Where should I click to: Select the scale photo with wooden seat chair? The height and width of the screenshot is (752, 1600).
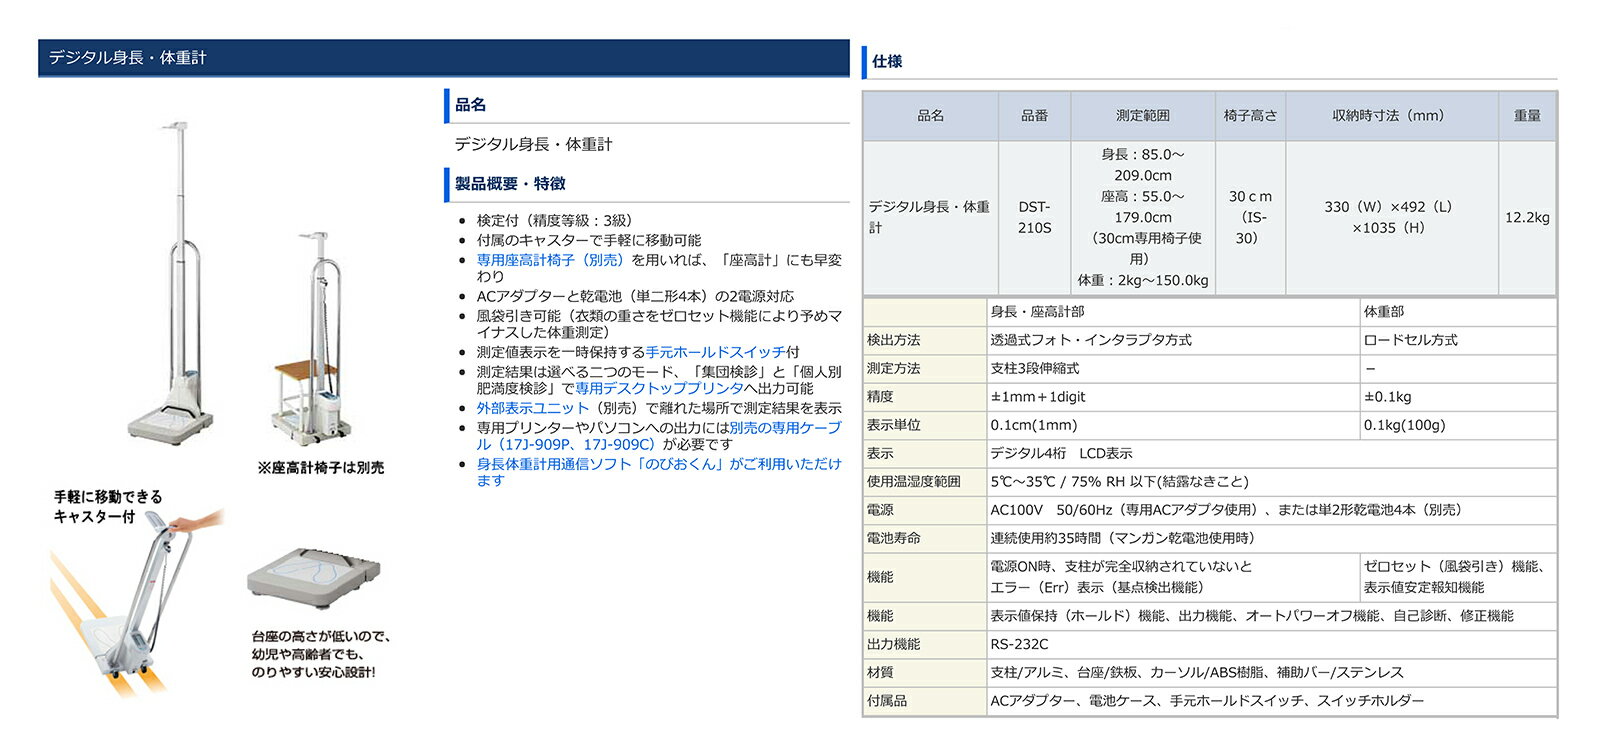[312, 340]
